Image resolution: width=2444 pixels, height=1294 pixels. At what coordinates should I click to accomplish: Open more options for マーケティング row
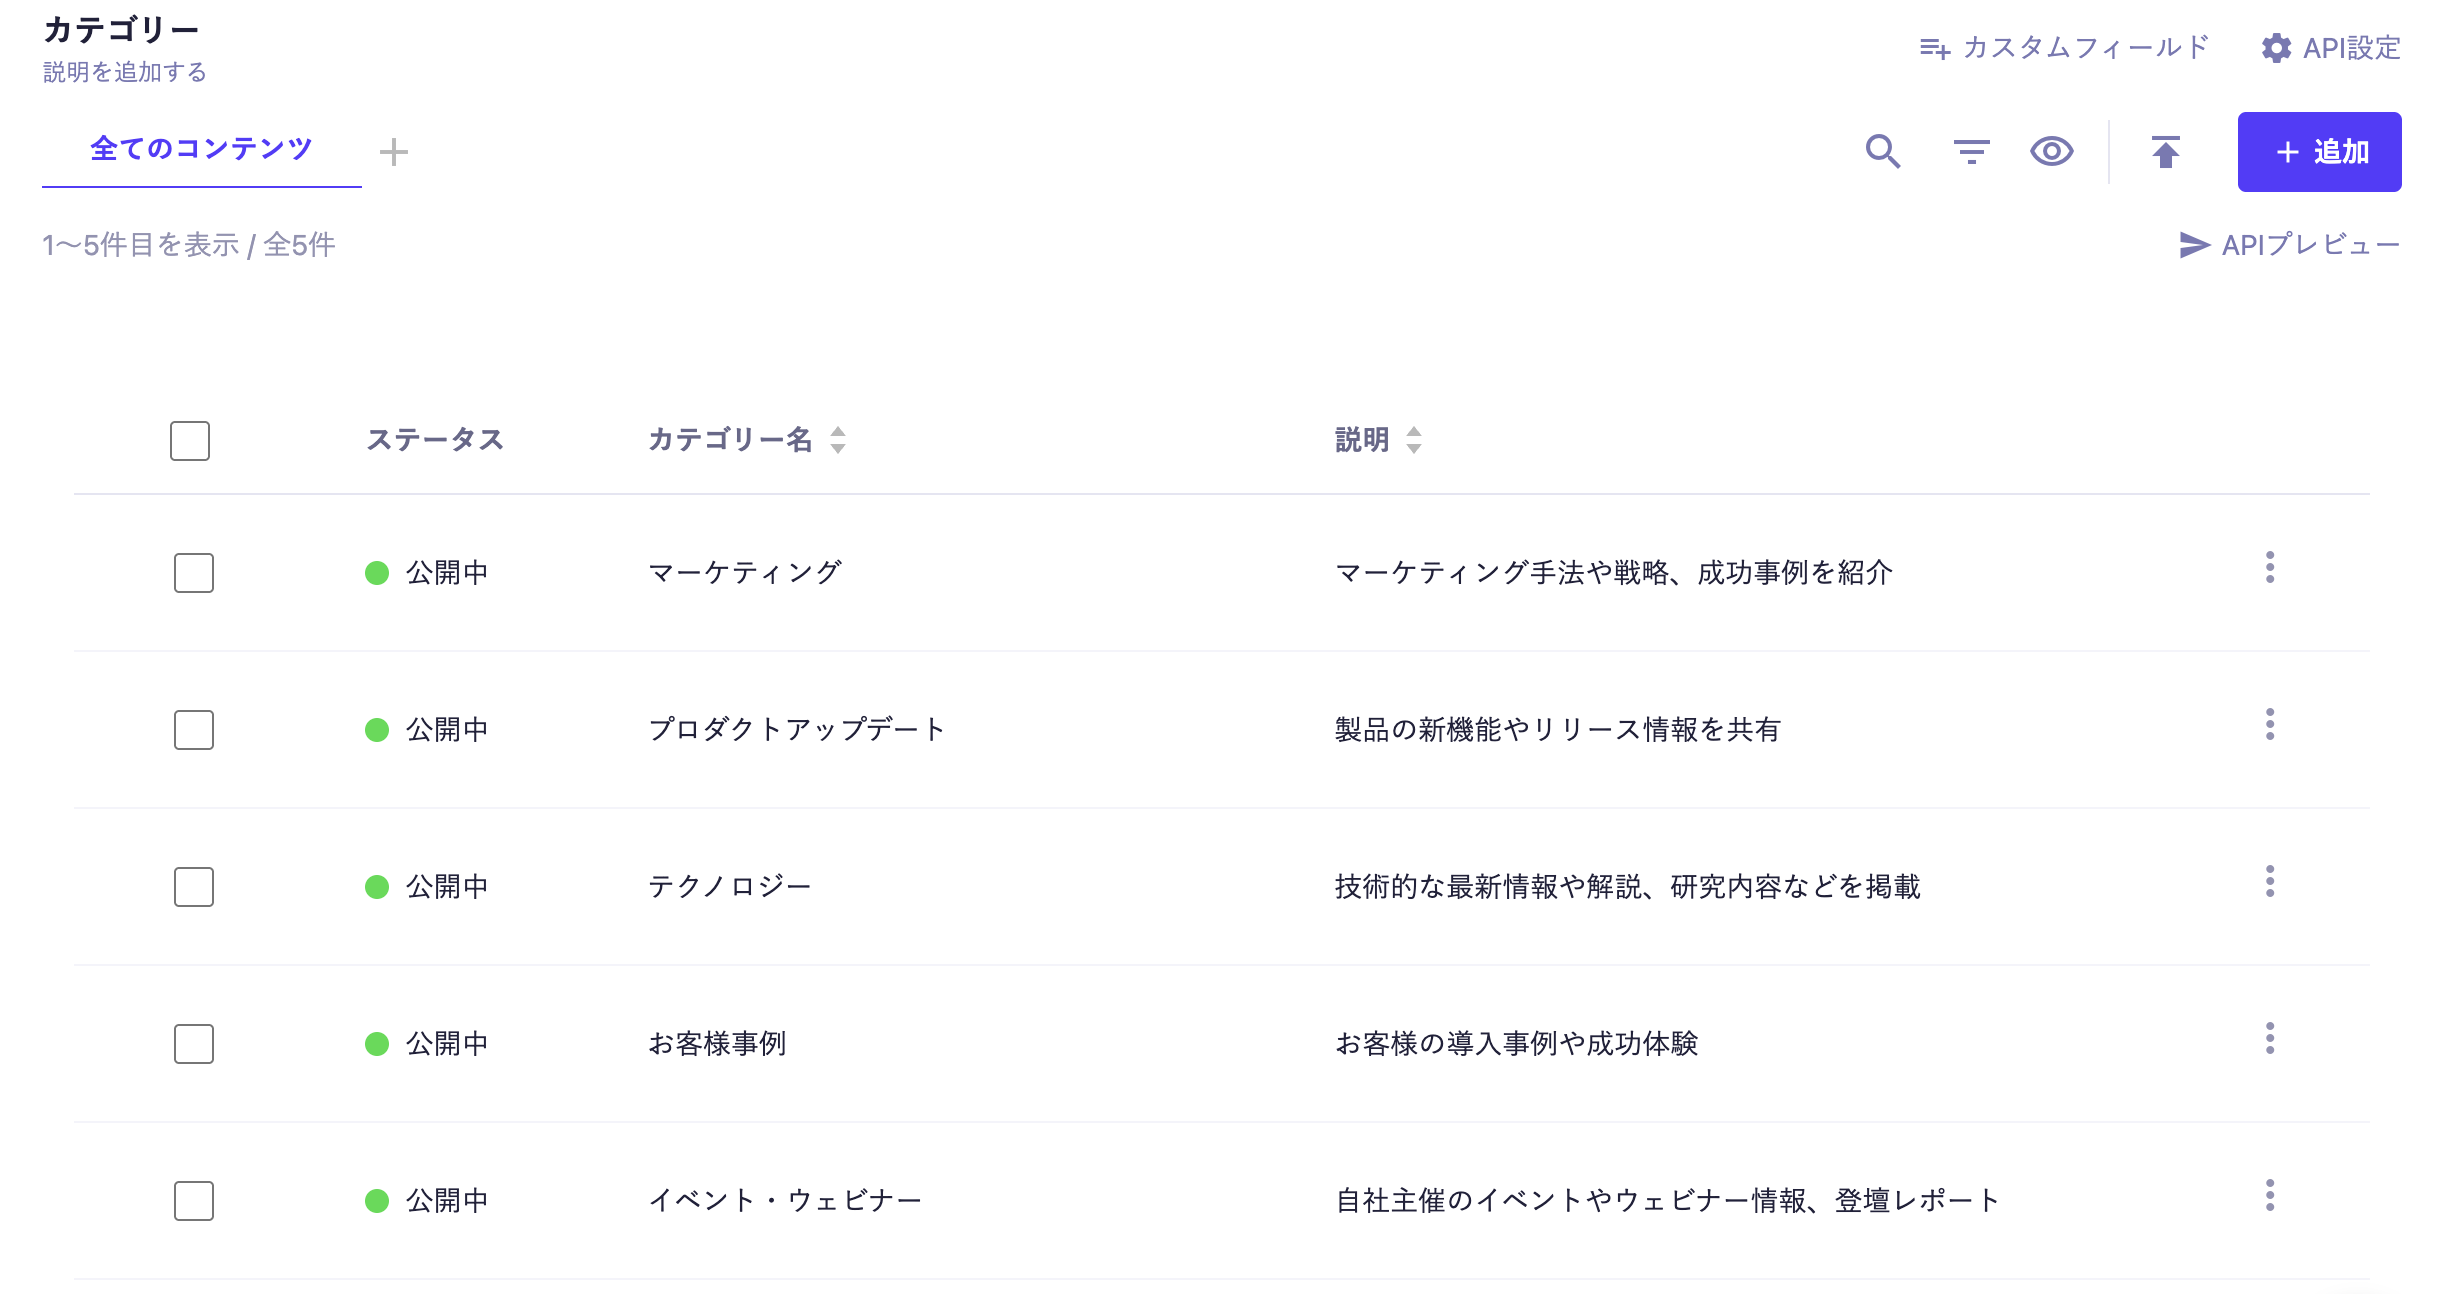click(2269, 568)
